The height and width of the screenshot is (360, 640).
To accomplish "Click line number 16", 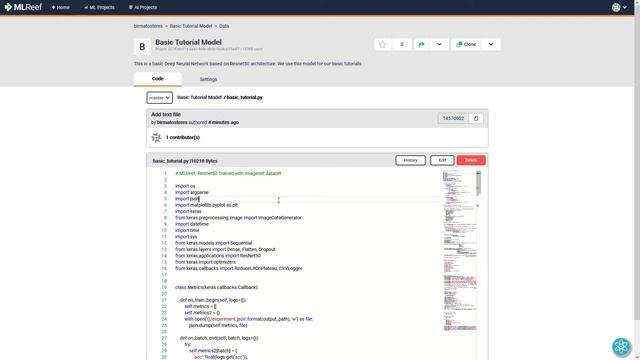I will [164, 269].
